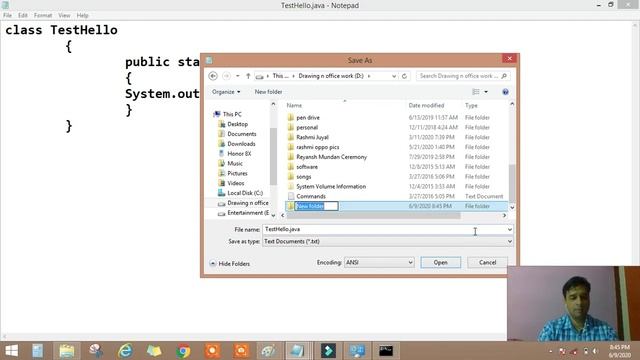The image size is (640, 360).
Task: Open Downloads in navigation pane
Action: (241, 144)
